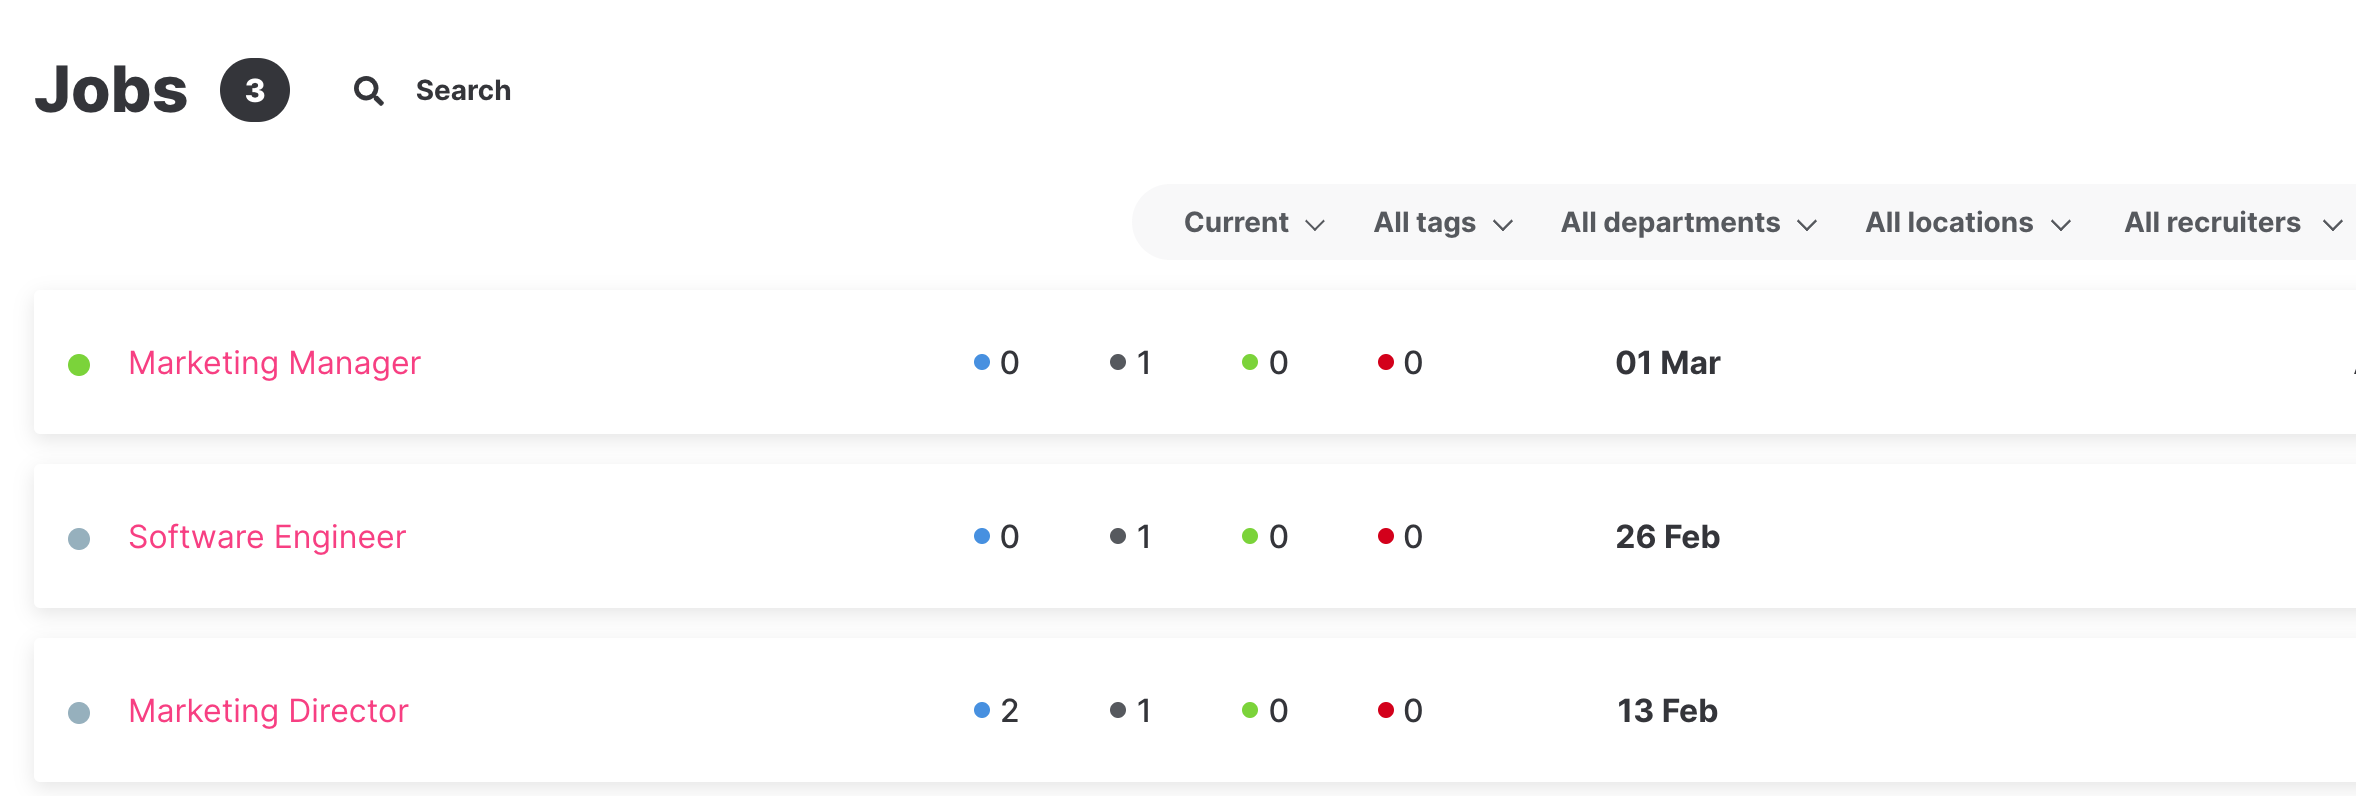Click the 26 Feb date on Software Engineer
Screen dimensions: 2356x796
[1667, 537]
